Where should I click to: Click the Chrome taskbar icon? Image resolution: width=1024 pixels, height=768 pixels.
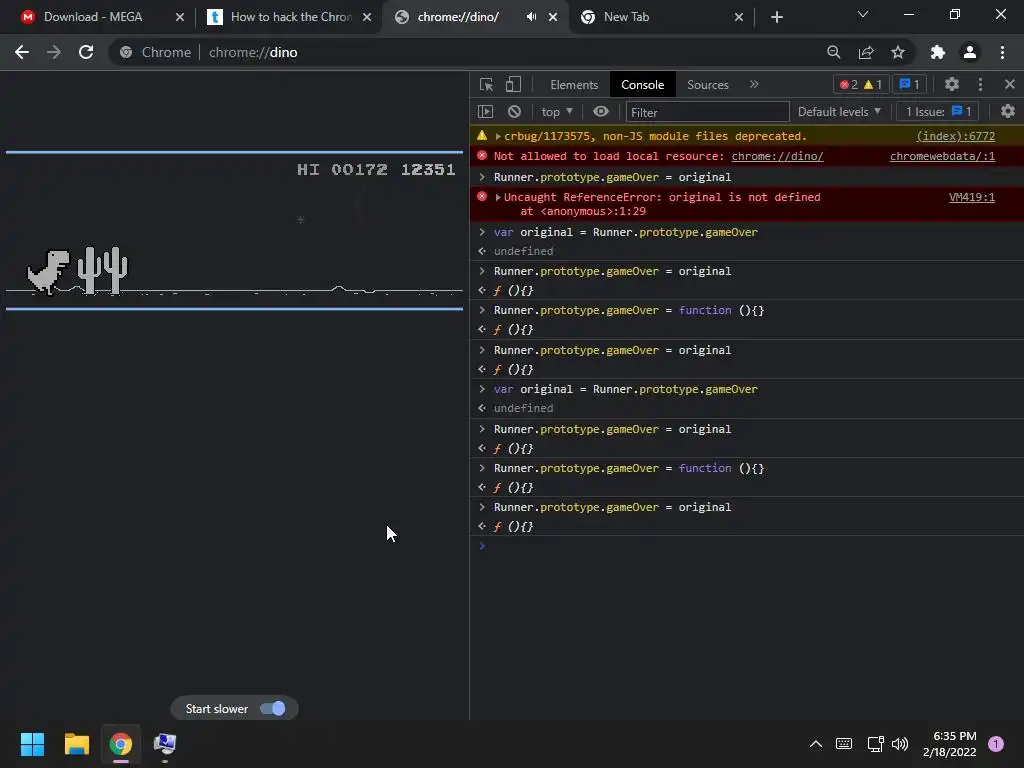pos(121,744)
